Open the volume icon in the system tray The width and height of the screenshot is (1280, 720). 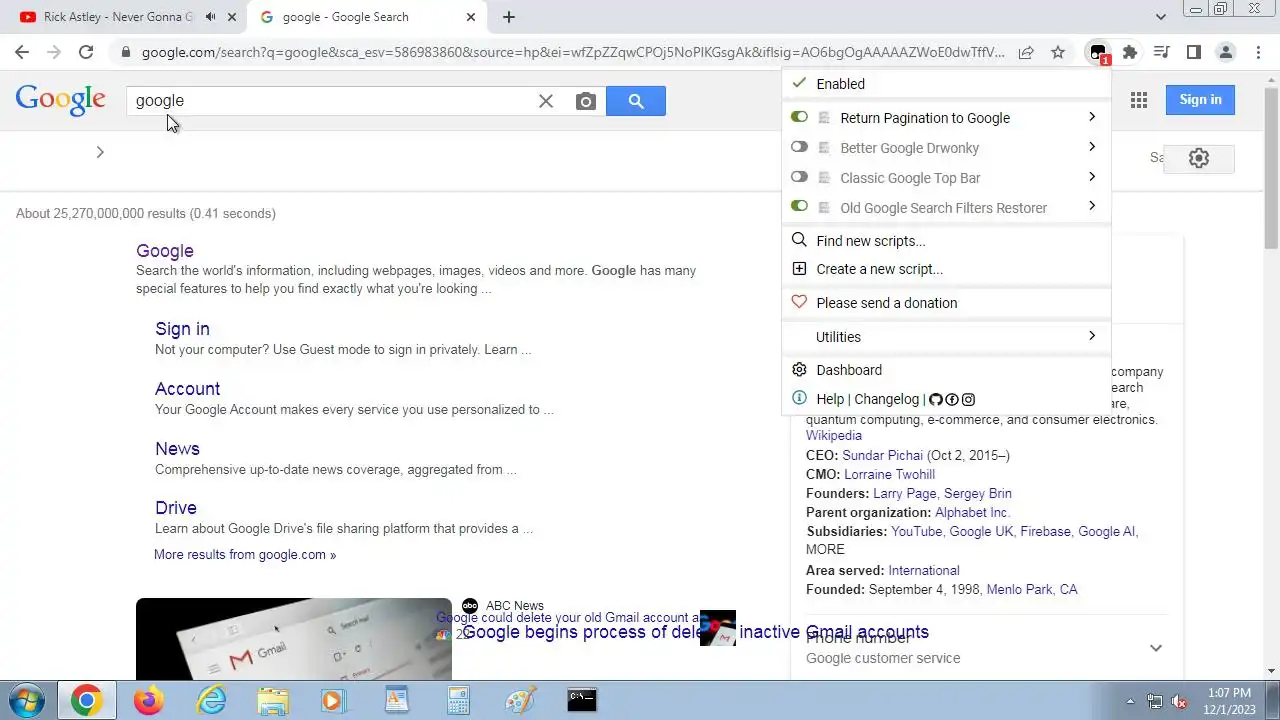point(1179,701)
